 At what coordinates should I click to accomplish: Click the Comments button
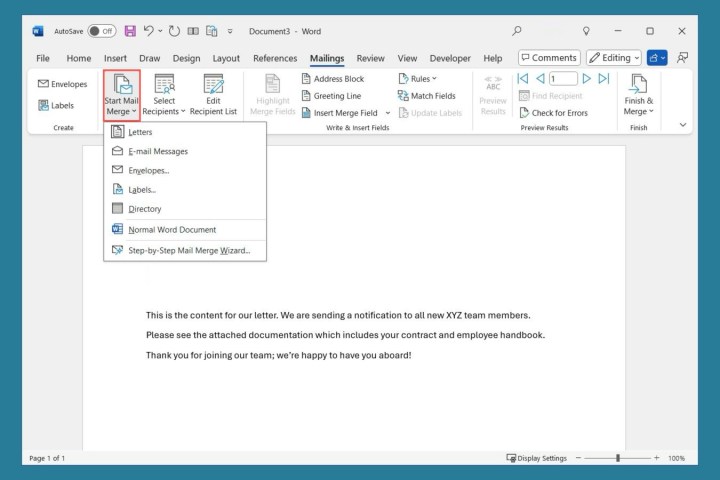pos(549,58)
